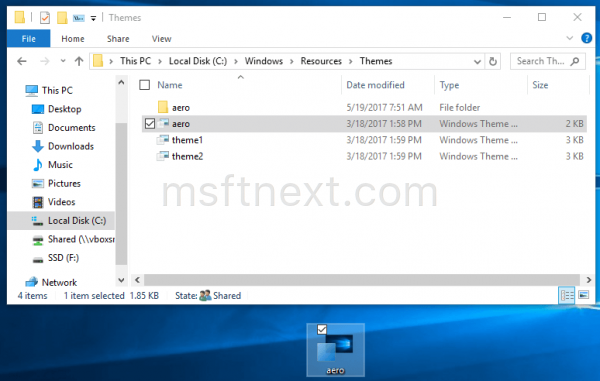Image resolution: width=600 pixels, height=381 pixels.
Task: Switch to Details view in the status bar
Action: [567, 295]
